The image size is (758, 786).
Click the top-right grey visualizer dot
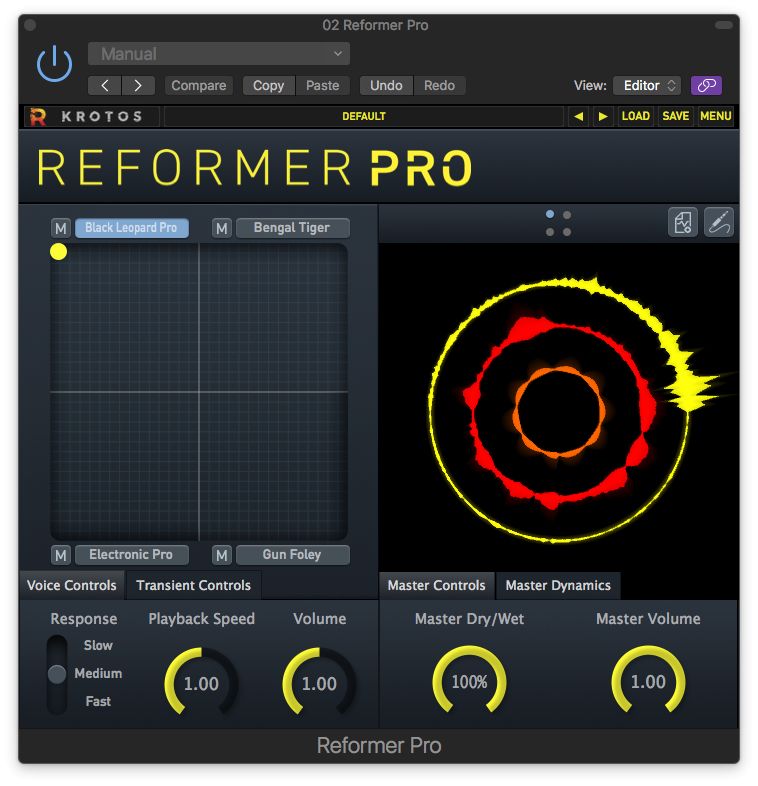point(567,215)
